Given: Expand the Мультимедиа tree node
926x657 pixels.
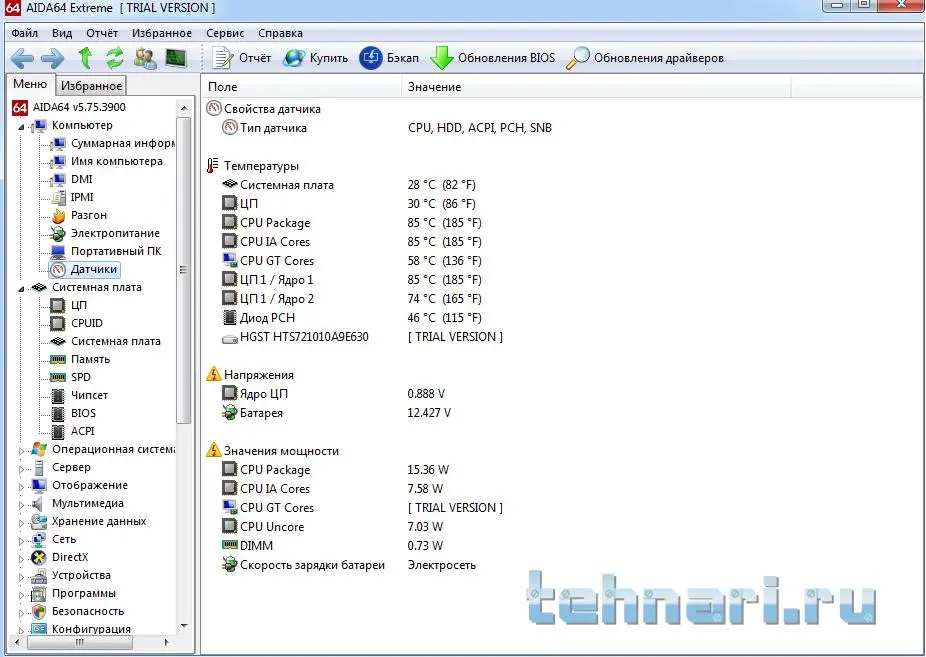Looking at the screenshot, I should tap(21, 505).
